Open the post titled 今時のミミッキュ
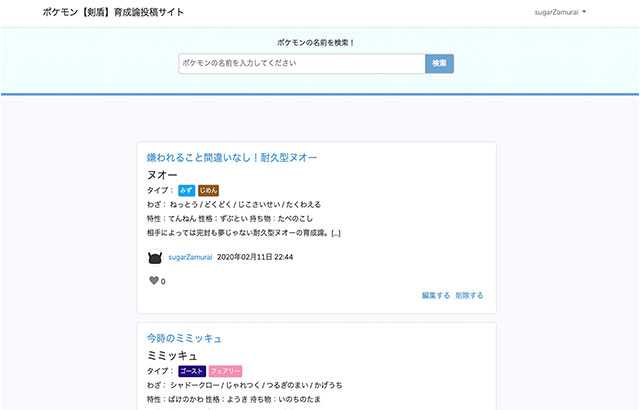 pyautogui.click(x=184, y=338)
